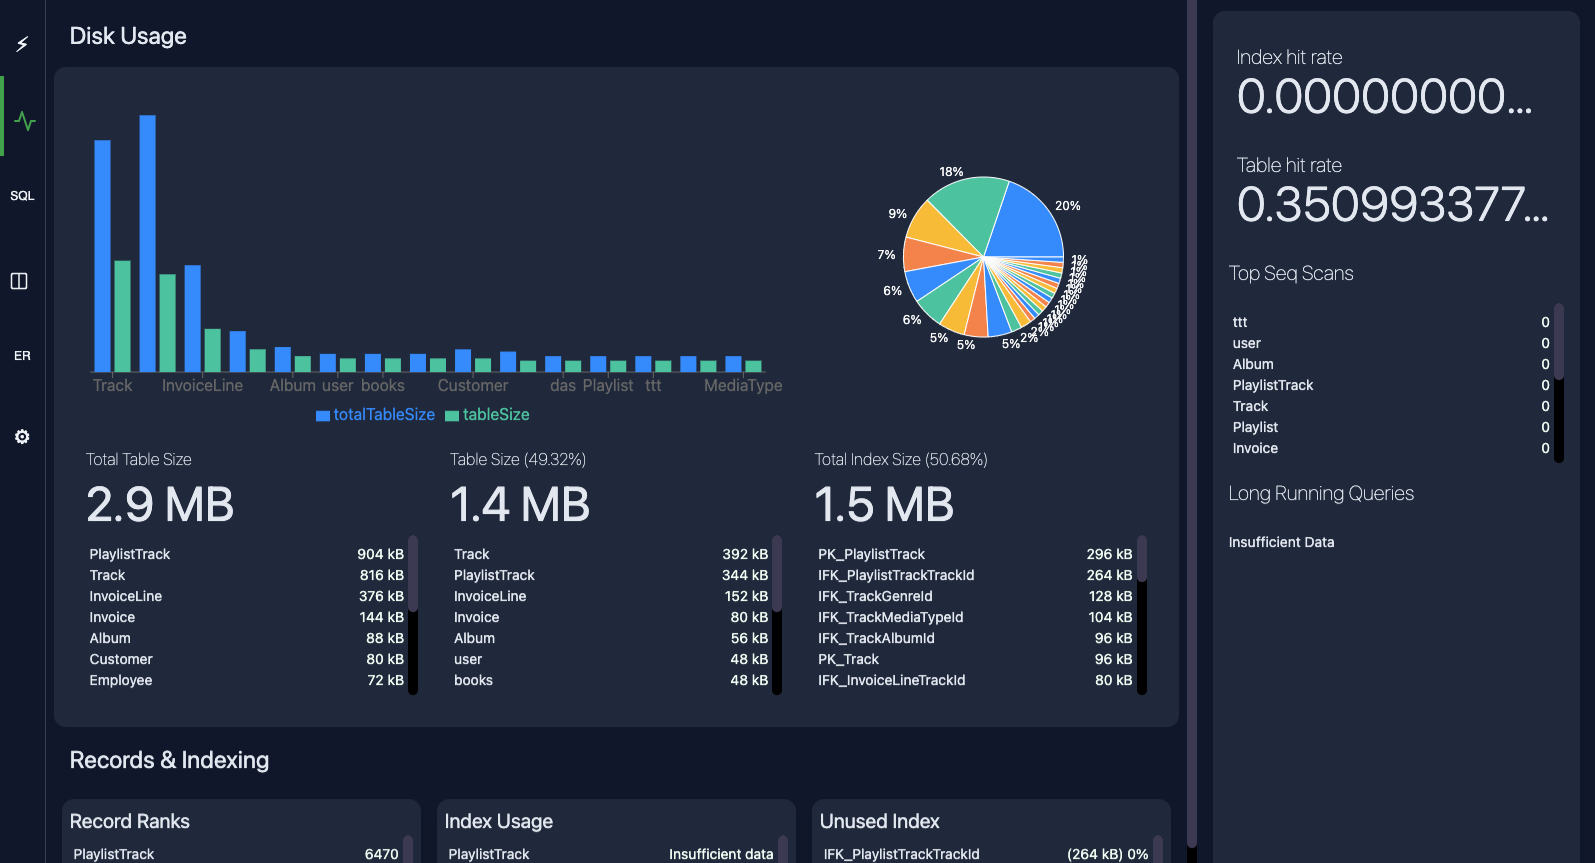Image resolution: width=1595 pixels, height=863 pixels.
Task: Select PK_PlaylistTrack in Total Index Size list
Action: (x=871, y=554)
